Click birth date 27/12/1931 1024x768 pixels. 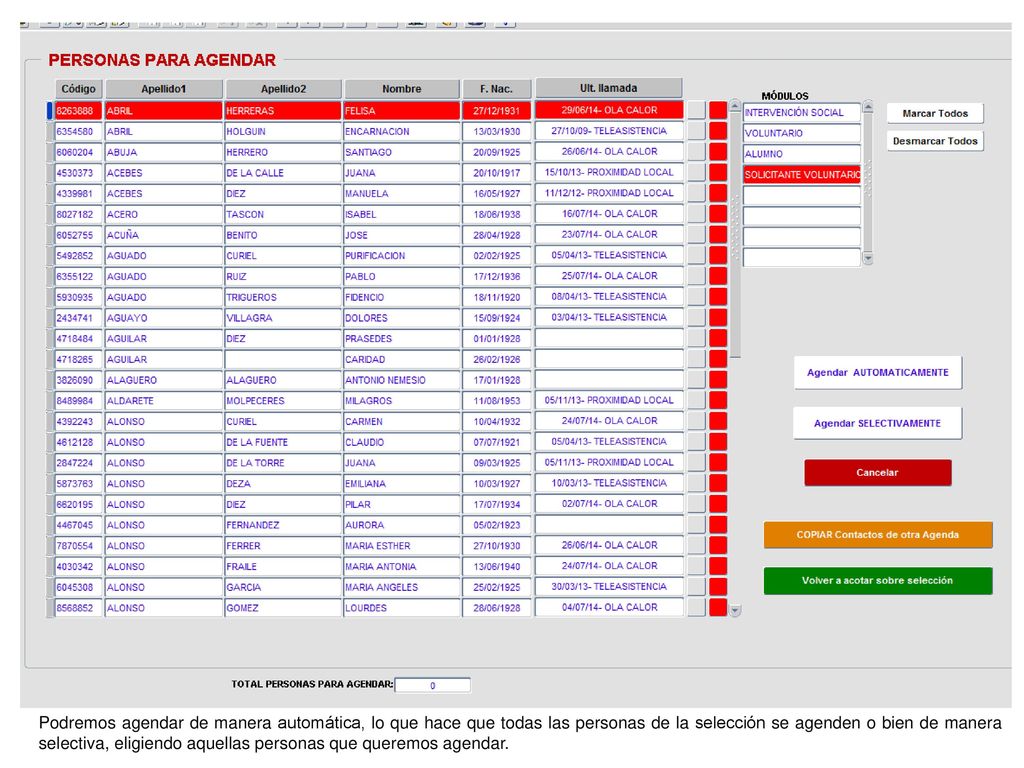click(x=496, y=110)
